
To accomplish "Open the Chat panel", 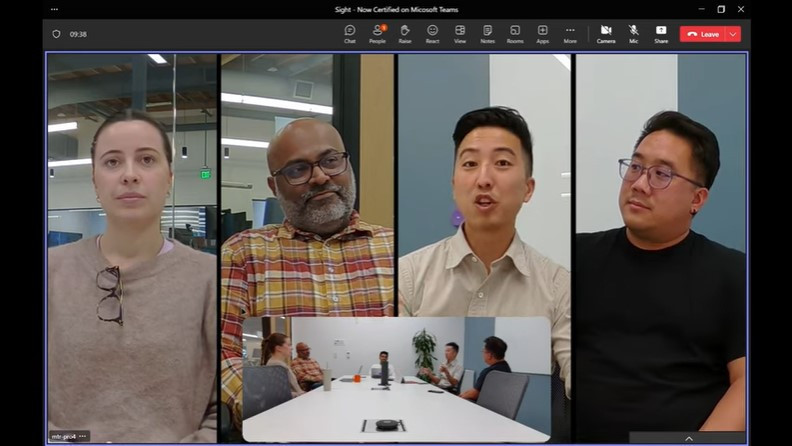I will pos(350,33).
